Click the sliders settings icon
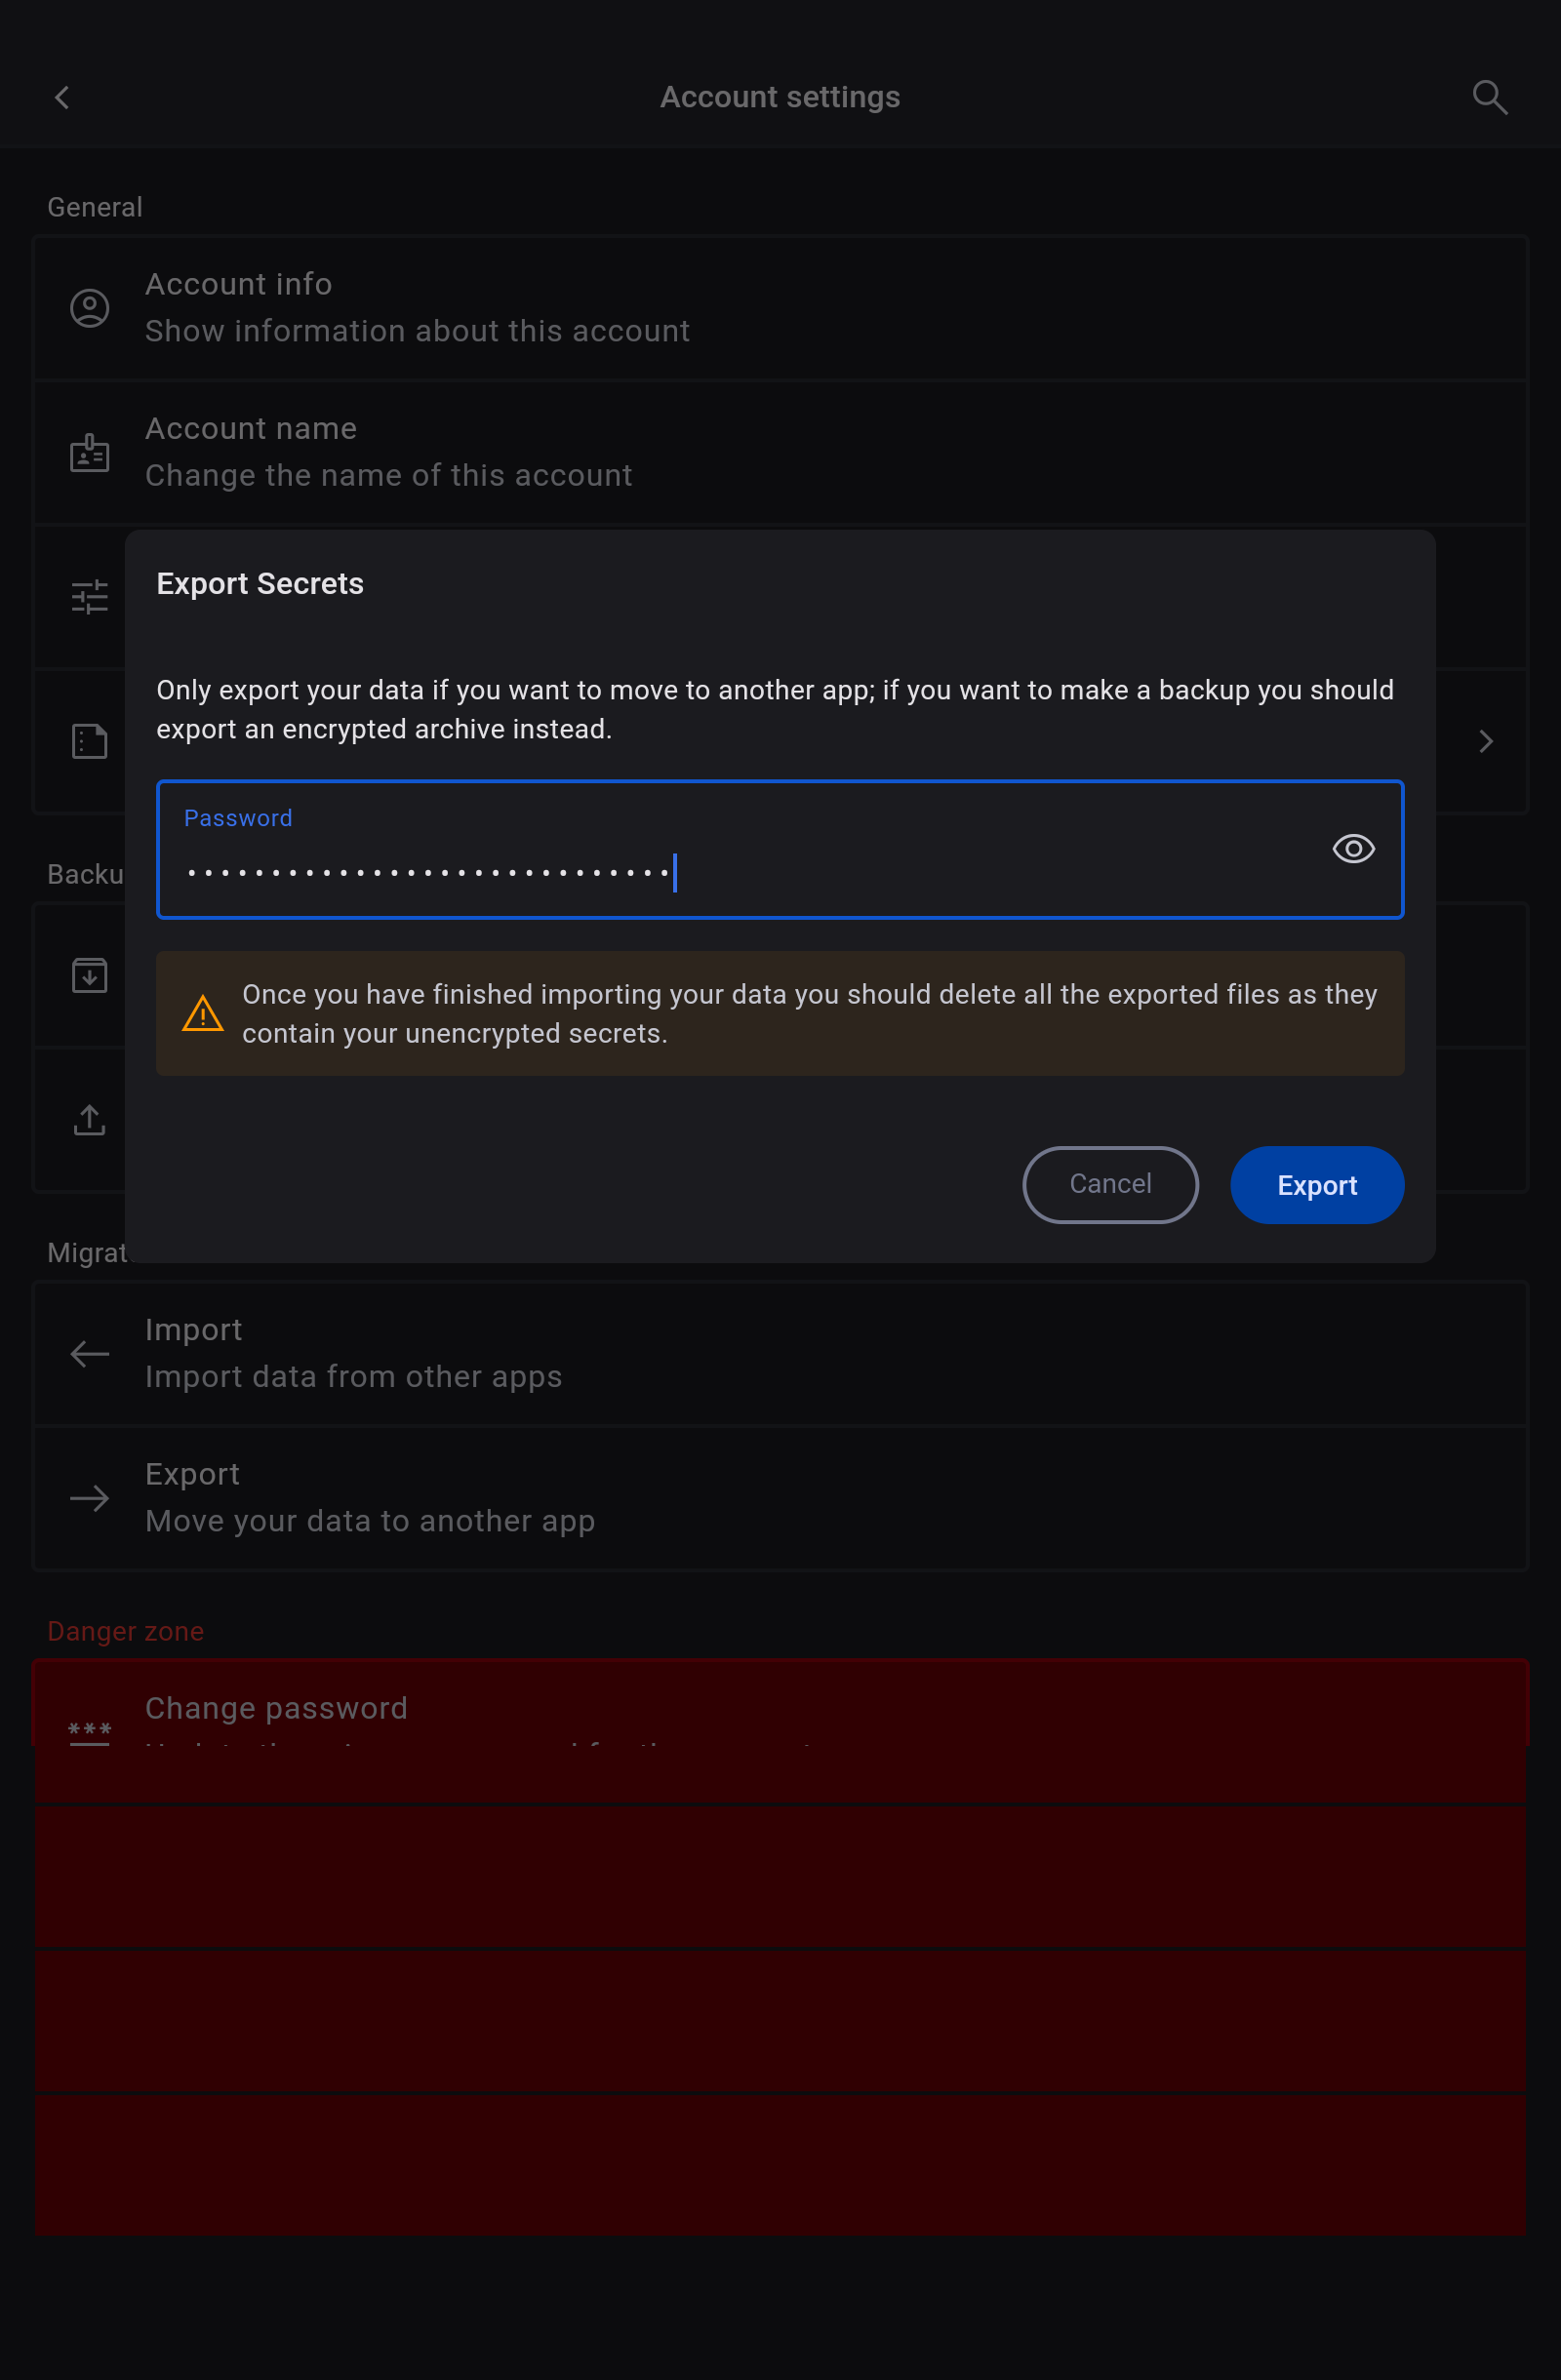The image size is (1561, 2380). point(90,597)
